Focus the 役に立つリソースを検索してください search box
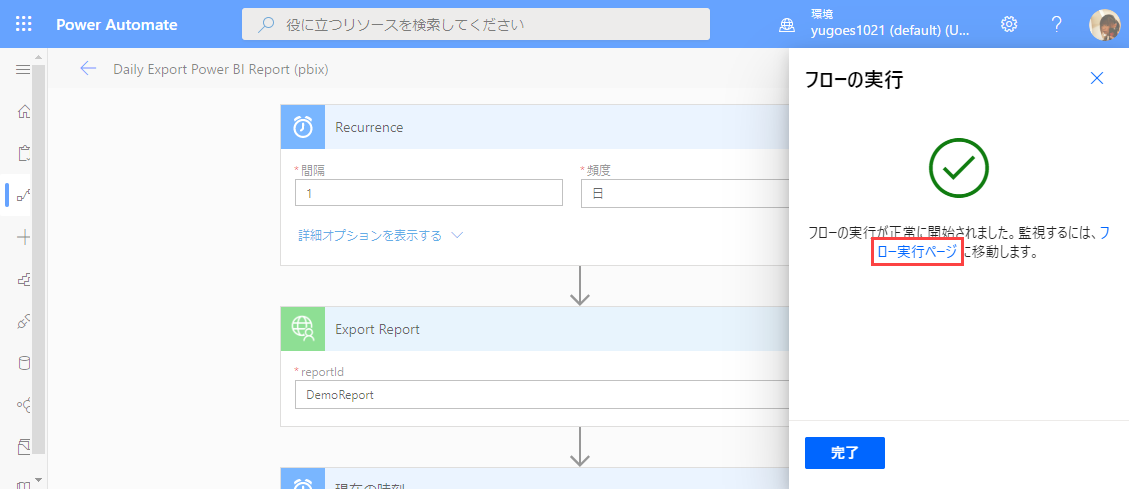The height and width of the screenshot is (489, 1129). pyautogui.click(x=476, y=24)
